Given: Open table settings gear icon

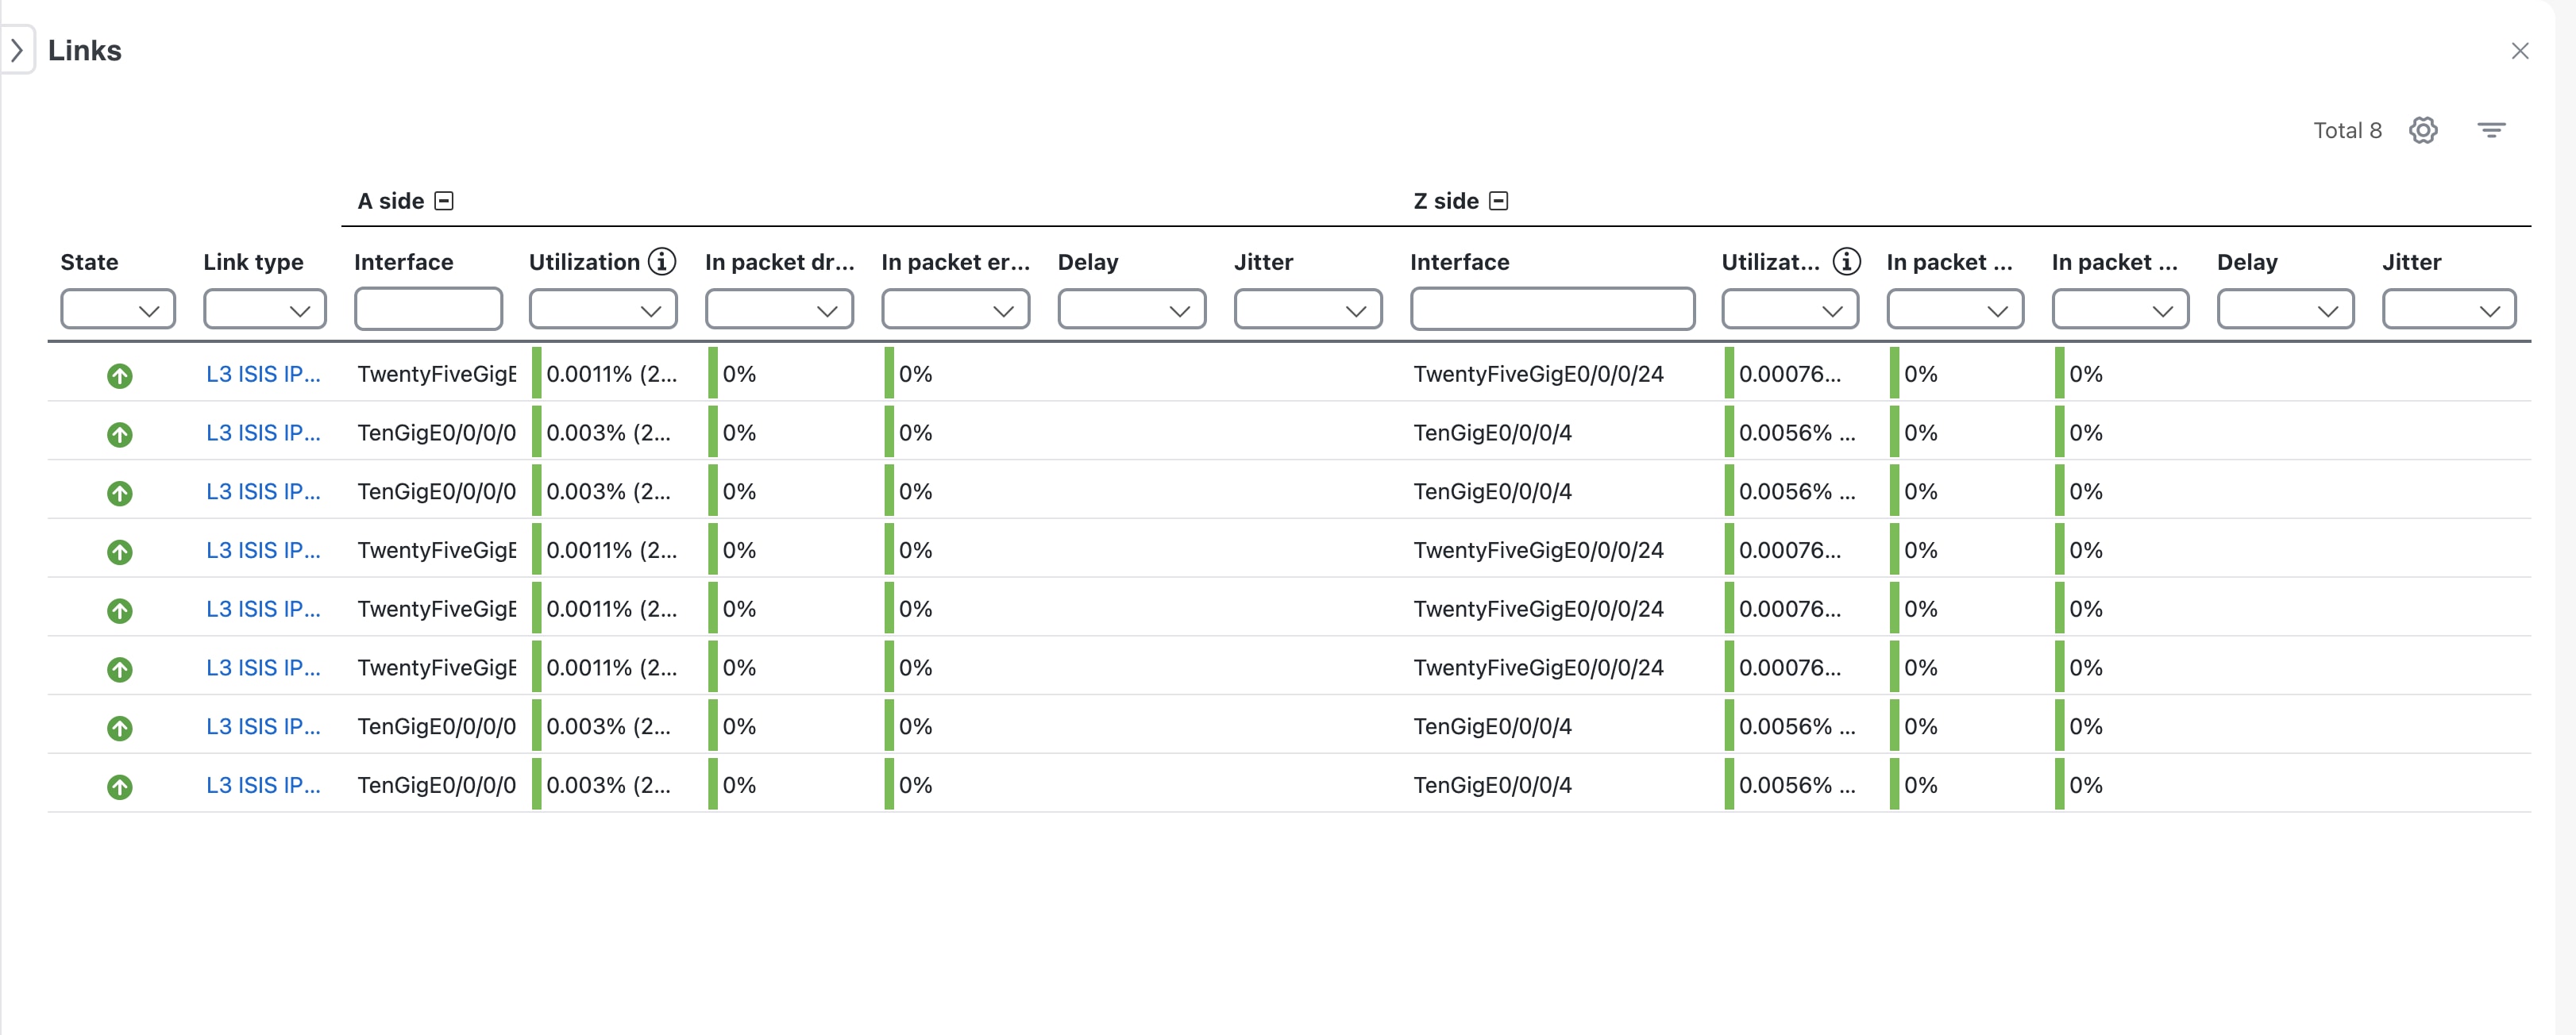Looking at the screenshot, I should (2422, 130).
